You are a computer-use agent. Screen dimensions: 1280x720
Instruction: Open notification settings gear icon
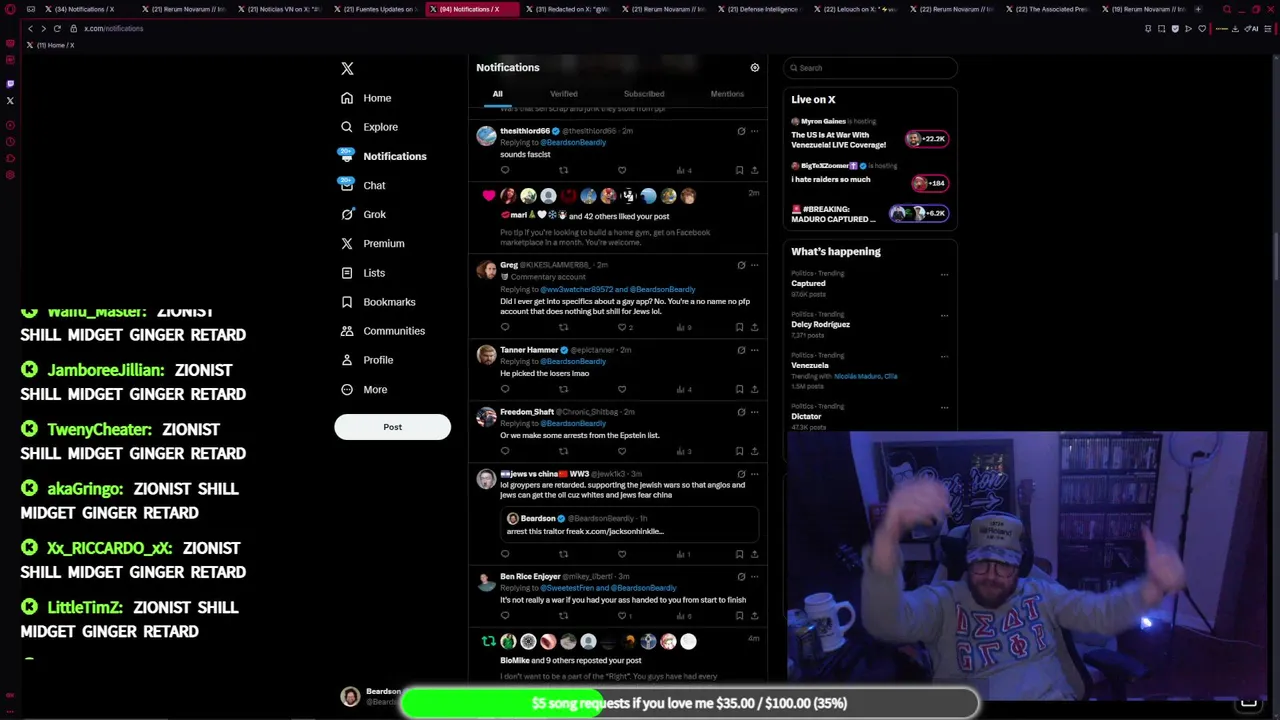755,68
